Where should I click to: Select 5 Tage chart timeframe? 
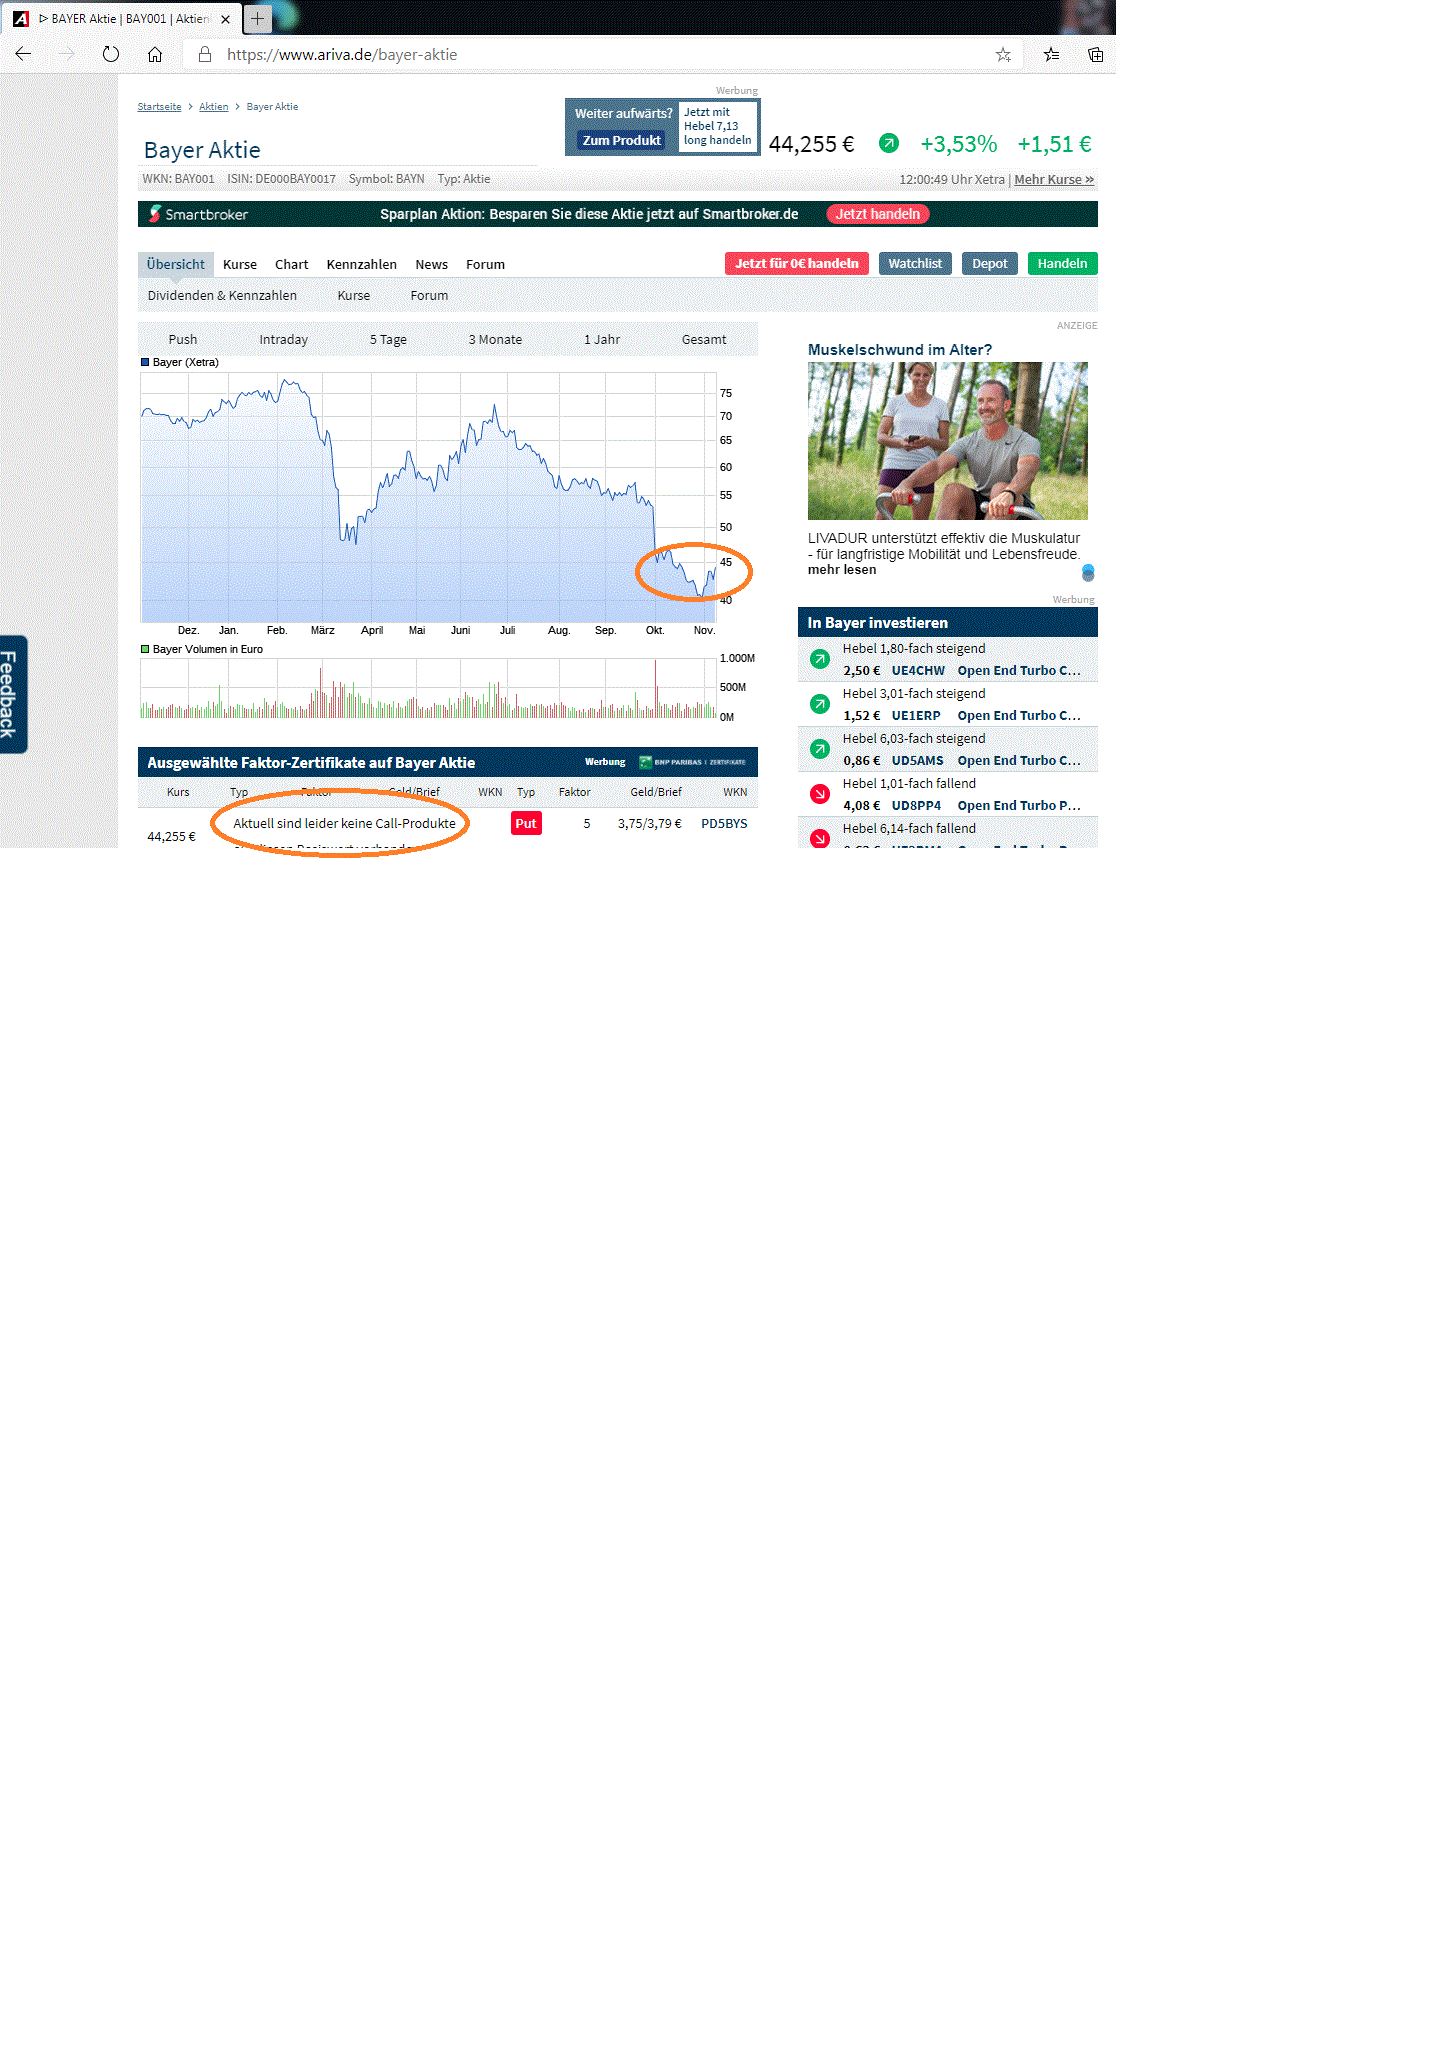click(388, 339)
